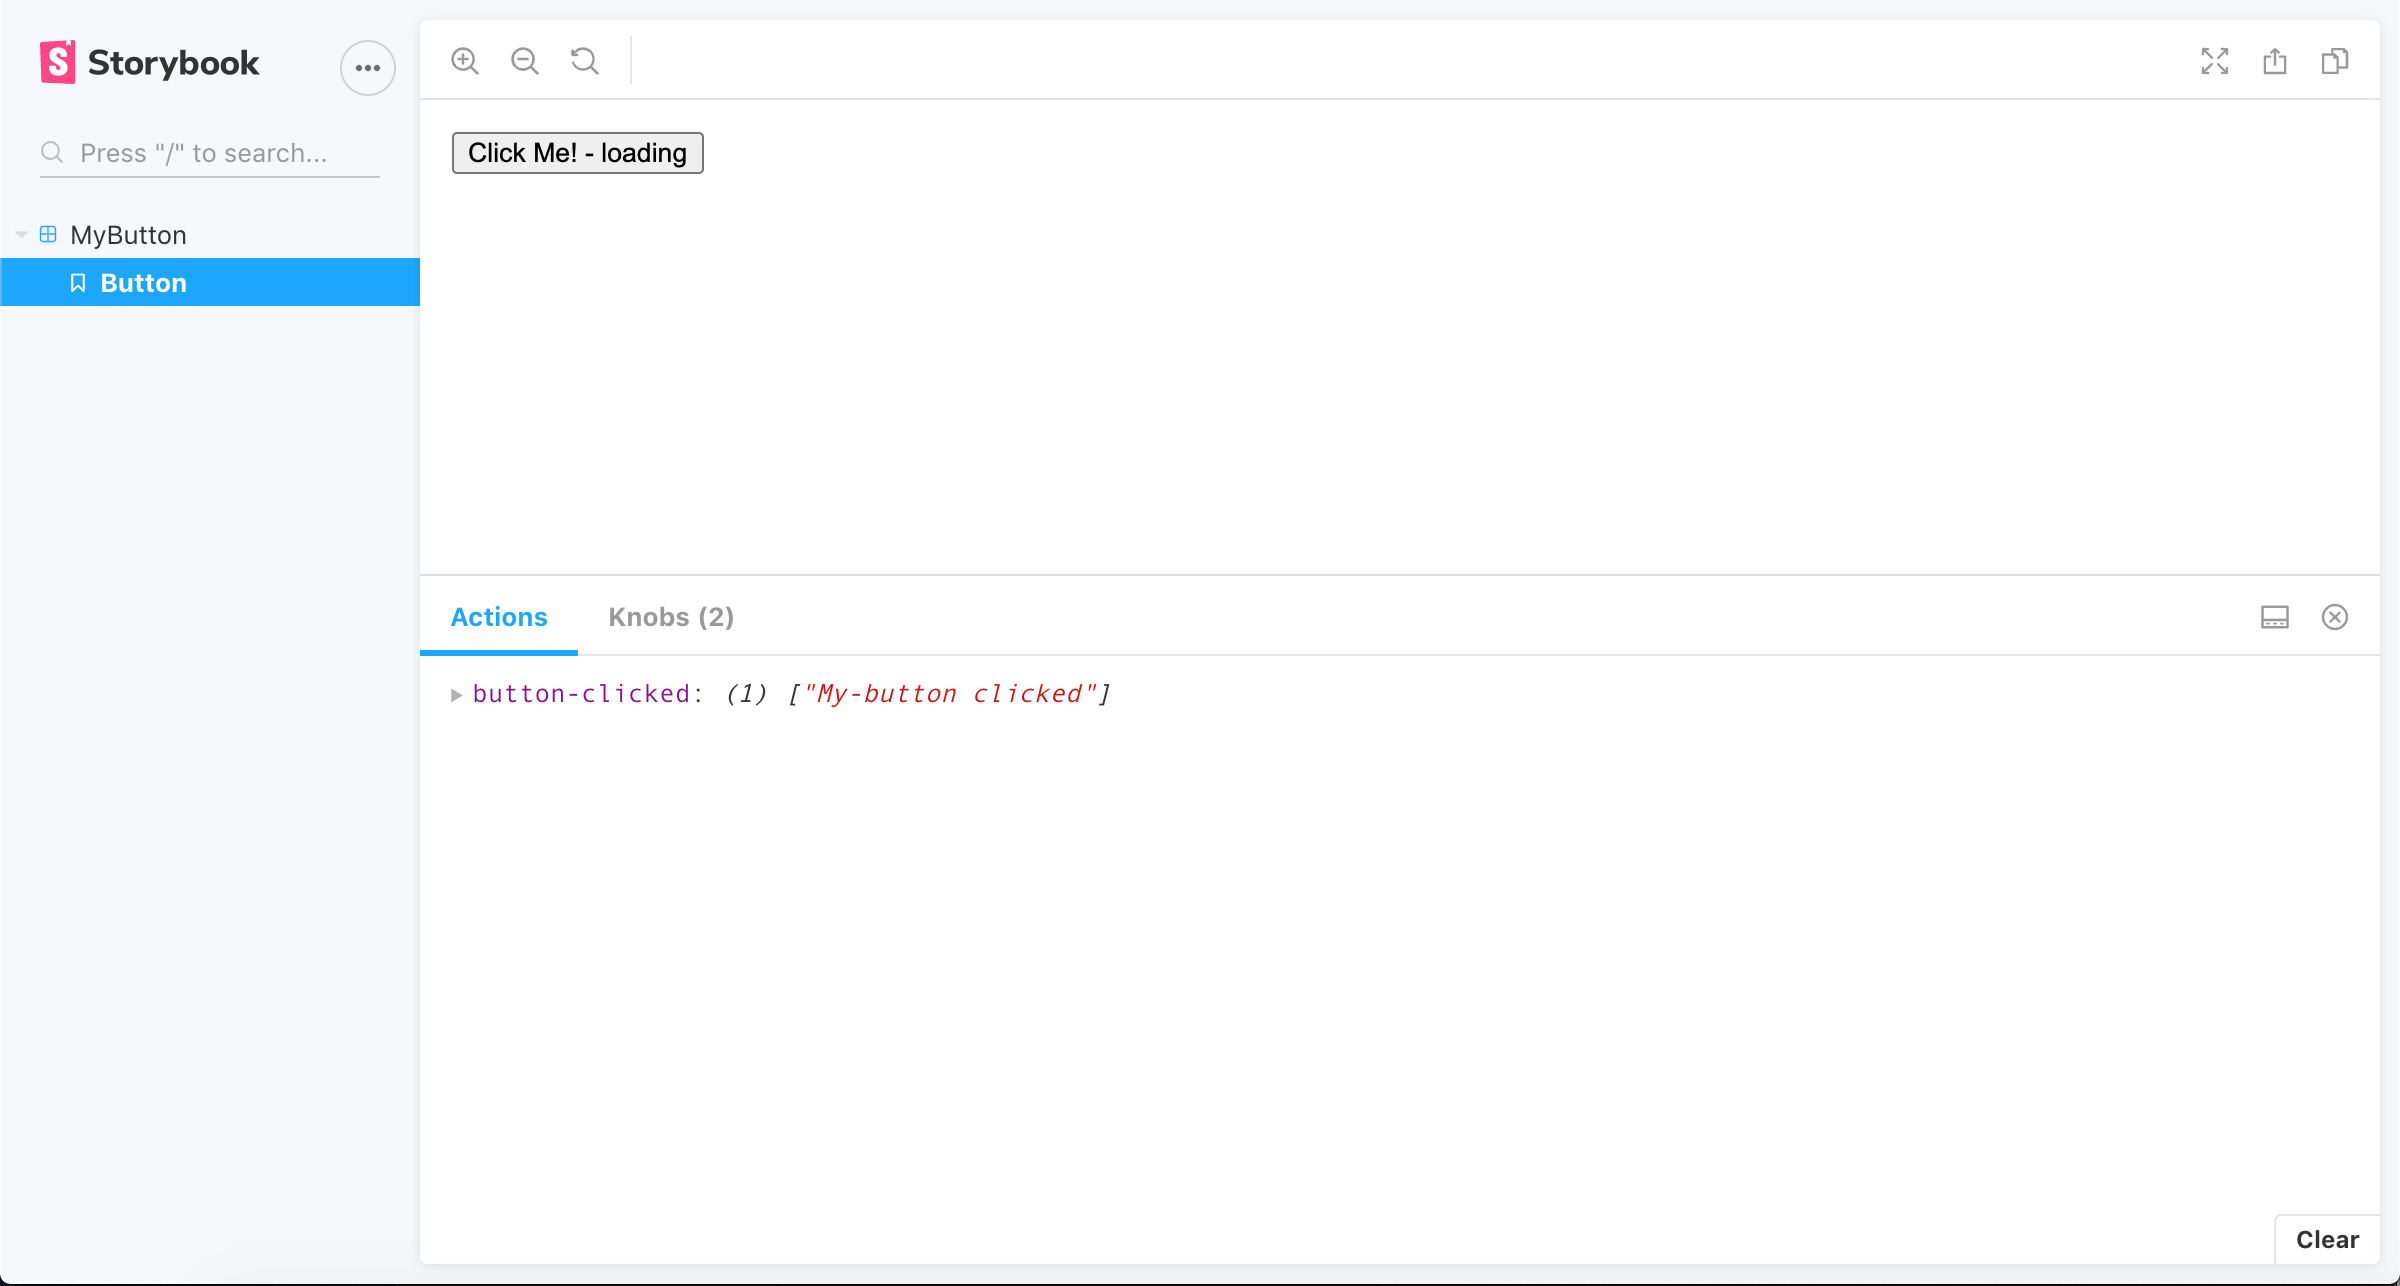
Task: Select the MyButton tree item
Action: [128, 235]
